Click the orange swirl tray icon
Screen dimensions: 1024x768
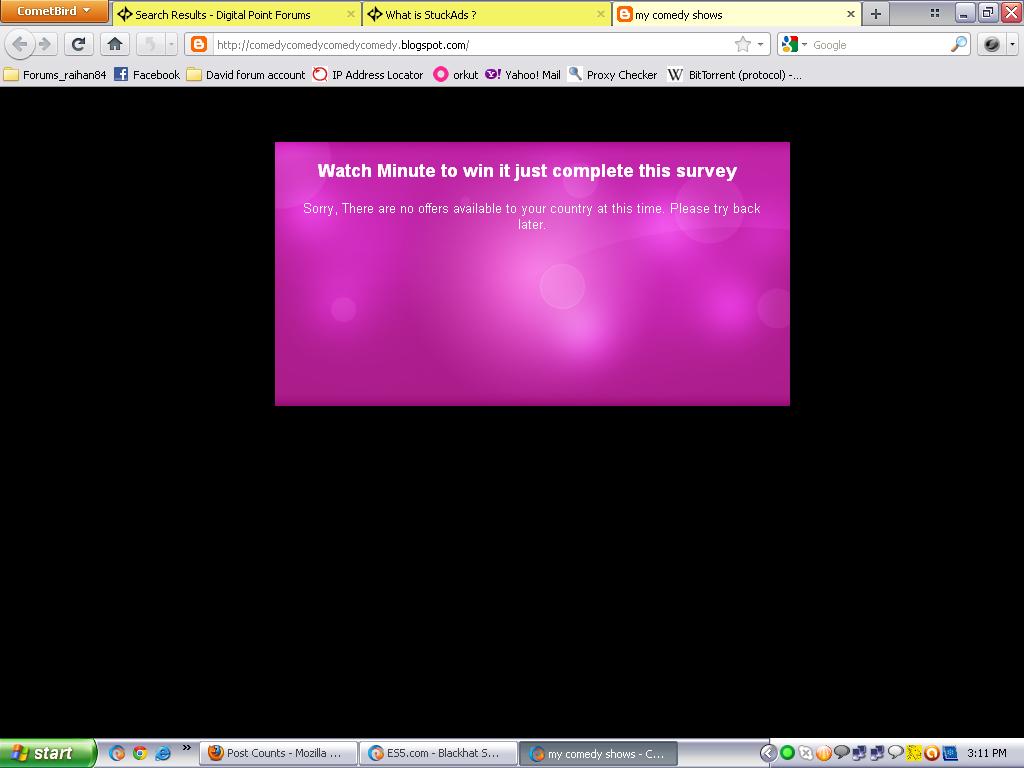click(x=931, y=753)
